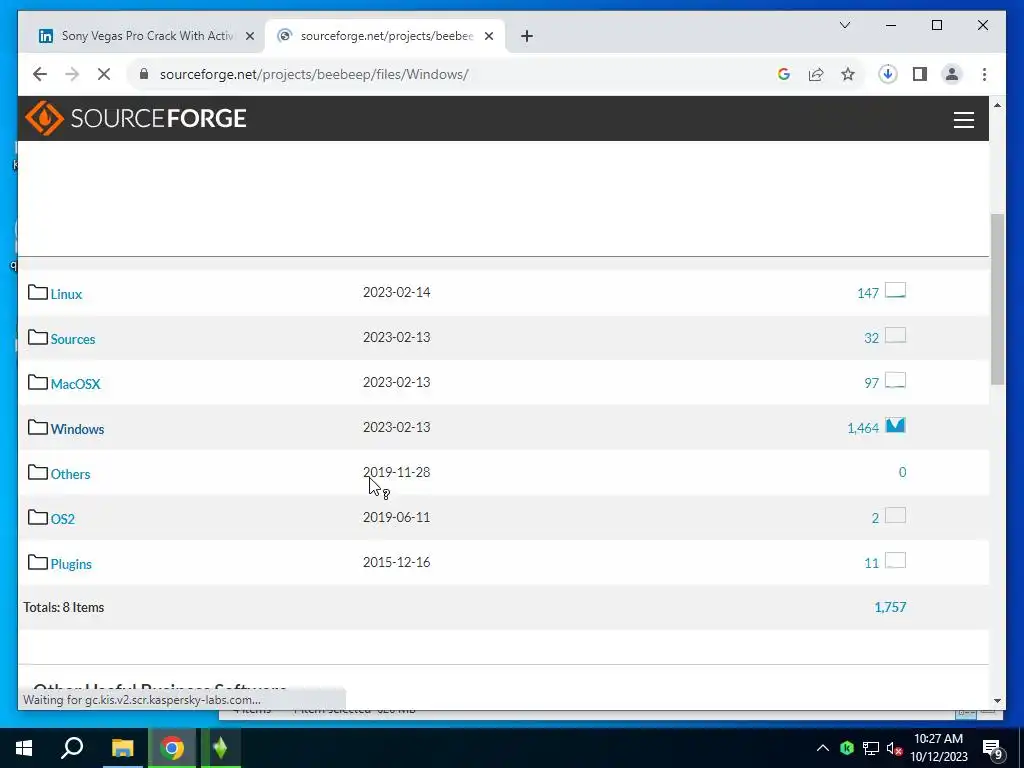This screenshot has height=768, width=1024.
Task: Open the Others folder link
Action: pos(71,475)
